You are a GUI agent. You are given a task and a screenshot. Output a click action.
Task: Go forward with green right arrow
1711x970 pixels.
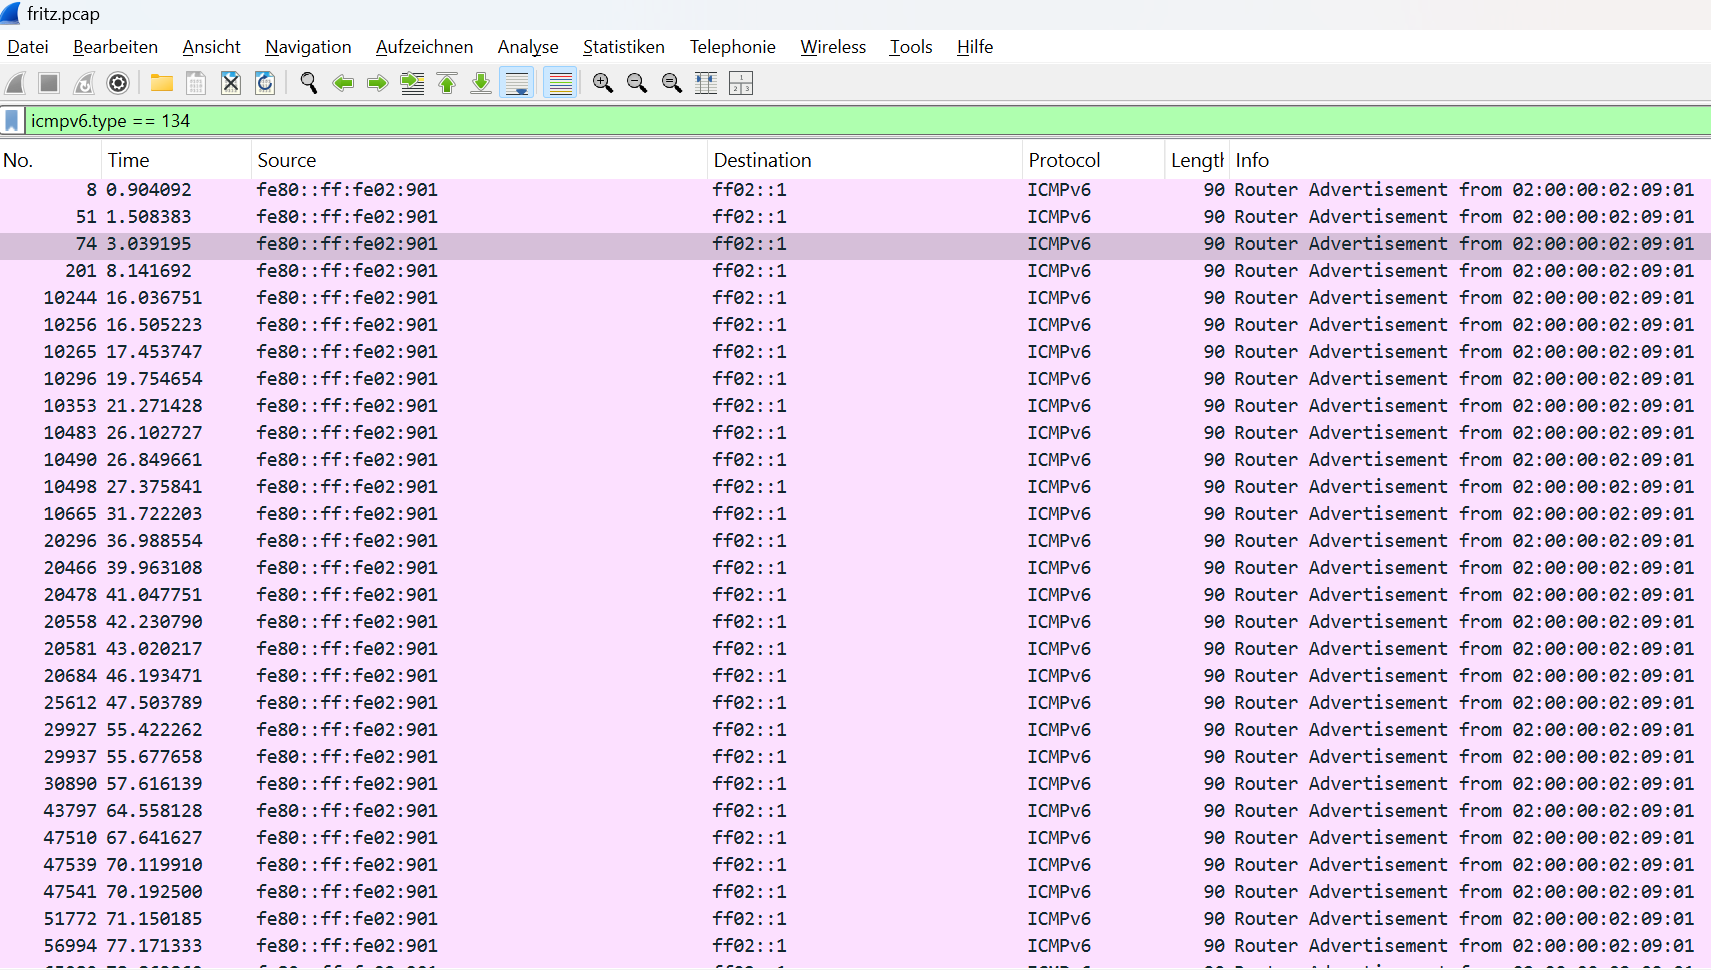377,83
